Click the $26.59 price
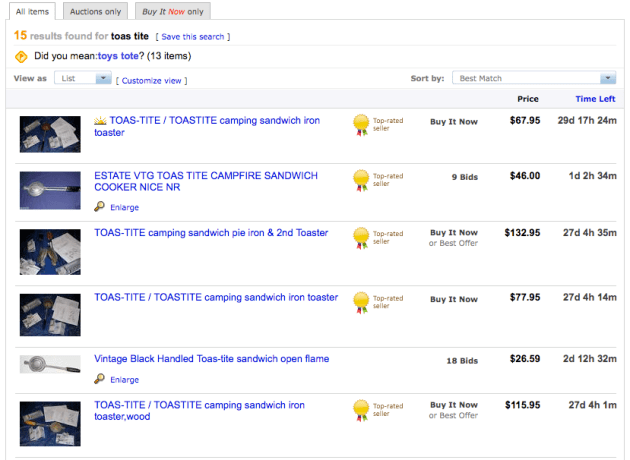630x460 pixels. click(x=525, y=359)
